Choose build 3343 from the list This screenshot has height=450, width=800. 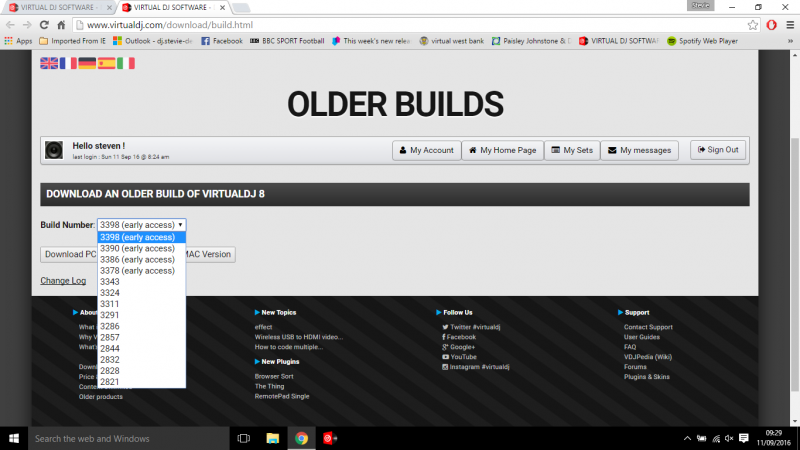[142, 282]
